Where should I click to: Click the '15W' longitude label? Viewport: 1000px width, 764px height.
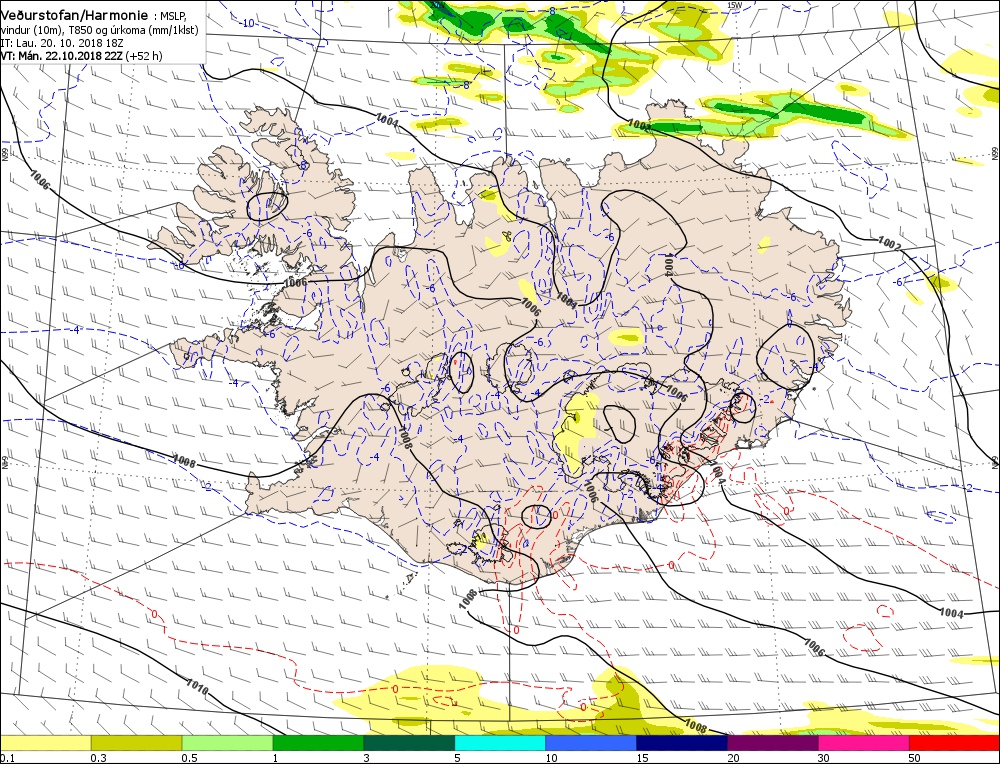735,5
